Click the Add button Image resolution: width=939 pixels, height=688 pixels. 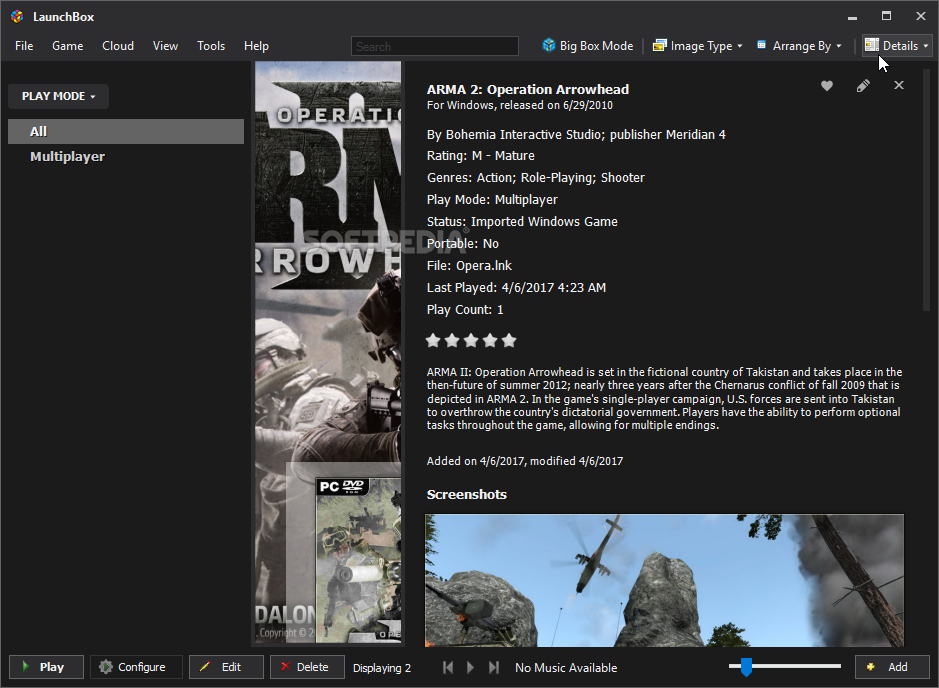892,667
